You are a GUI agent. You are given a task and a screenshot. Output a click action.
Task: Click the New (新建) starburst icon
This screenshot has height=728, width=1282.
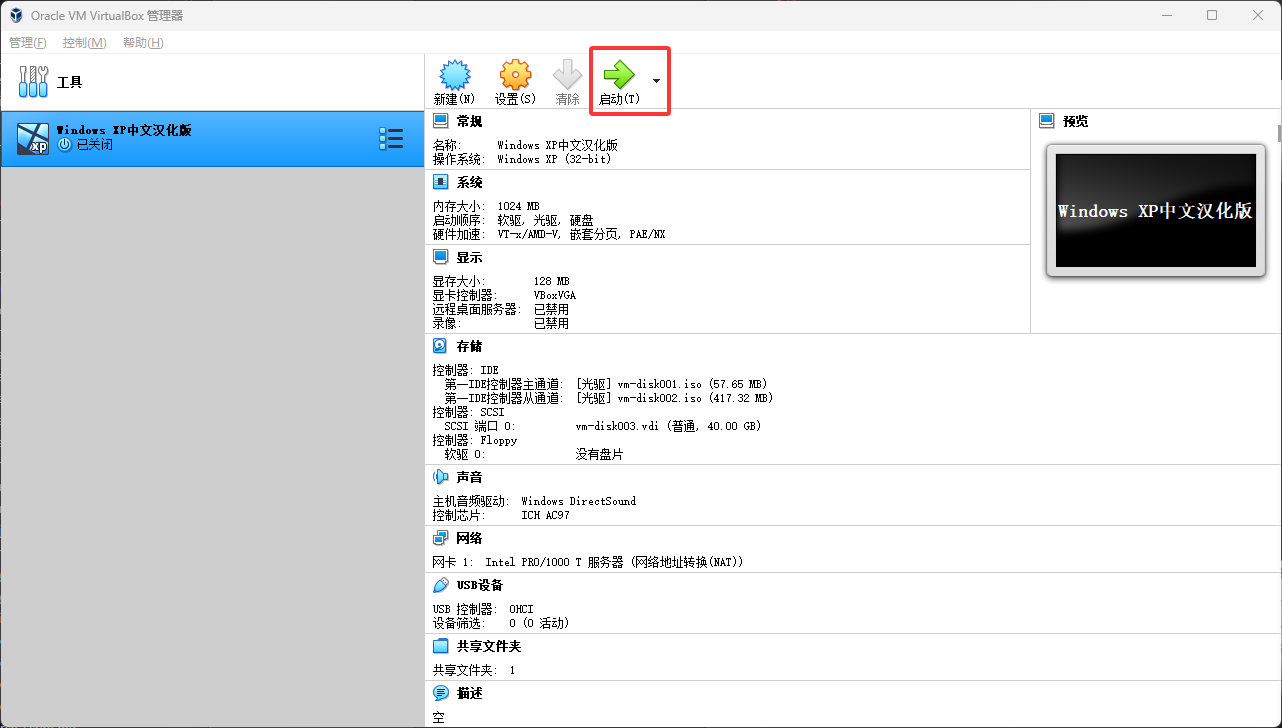click(x=455, y=75)
